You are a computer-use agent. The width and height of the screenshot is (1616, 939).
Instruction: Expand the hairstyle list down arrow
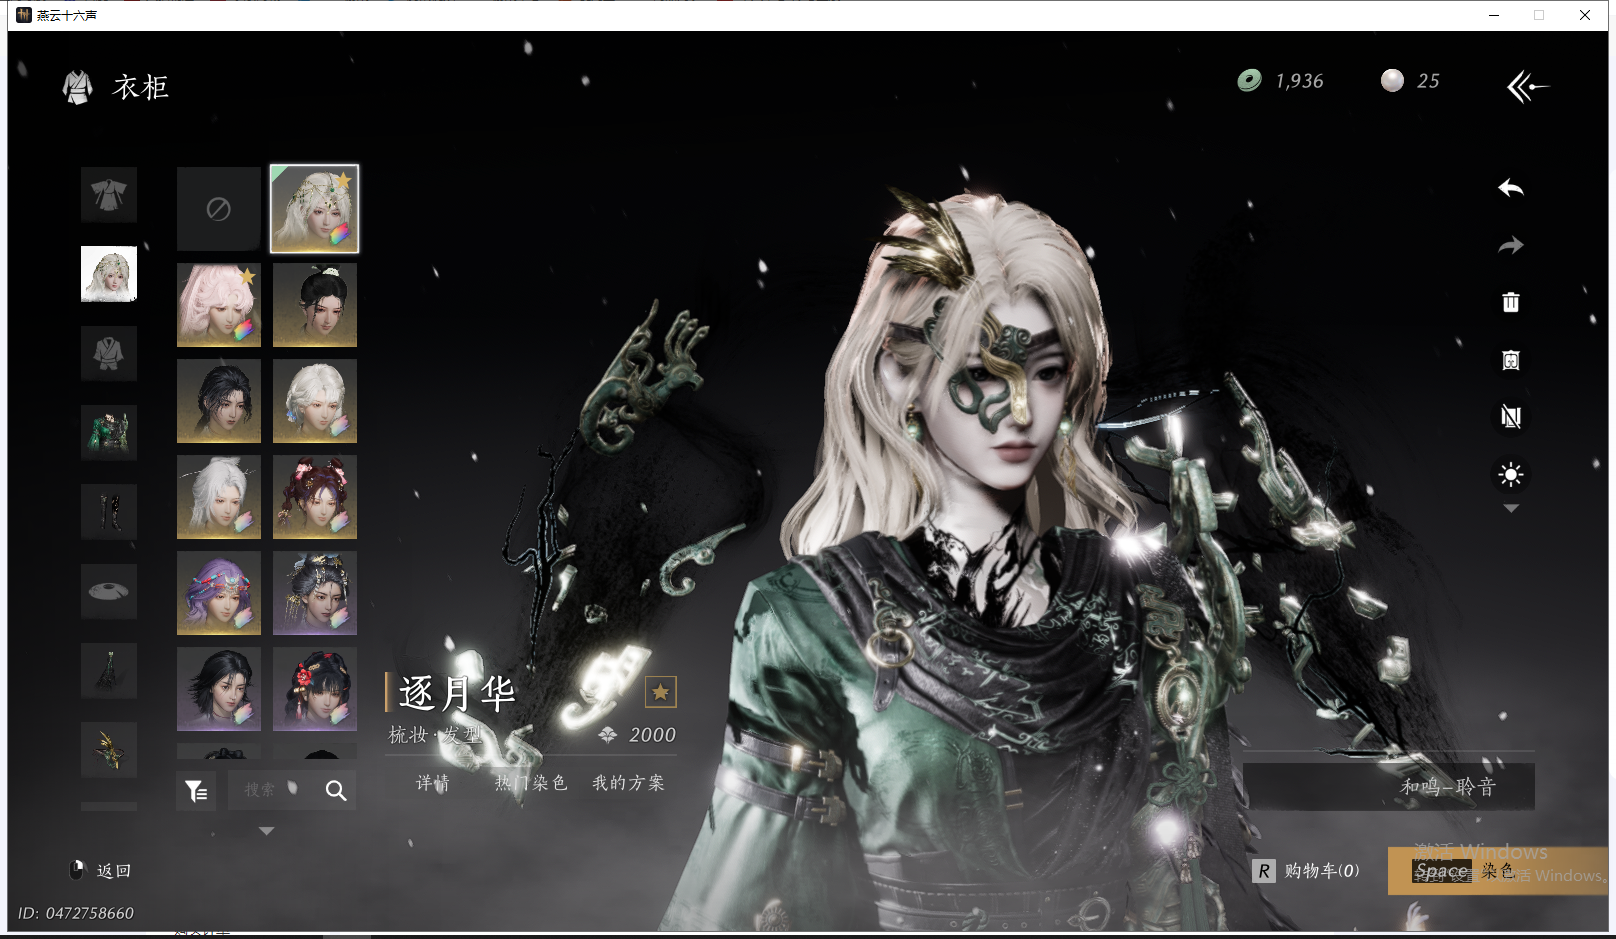click(266, 831)
